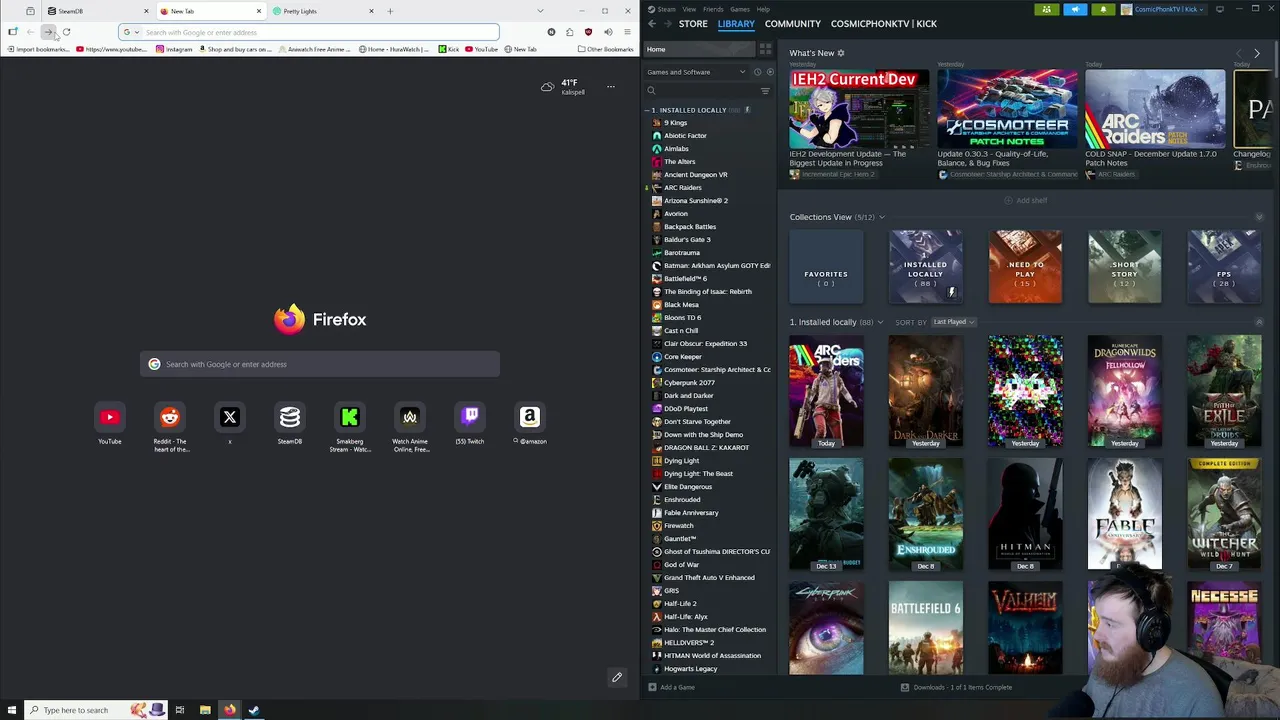Open Games and Software filter dropdown

tap(696, 72)
